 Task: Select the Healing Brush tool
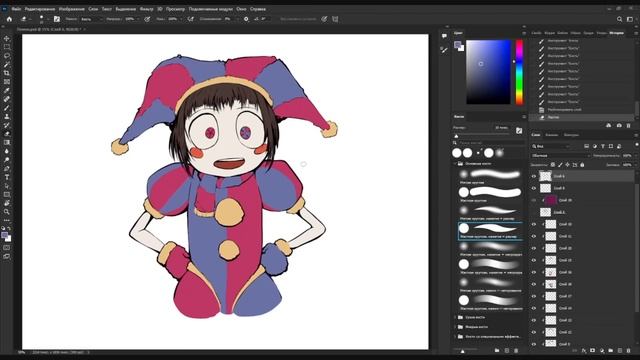click(x=7, y=99)
